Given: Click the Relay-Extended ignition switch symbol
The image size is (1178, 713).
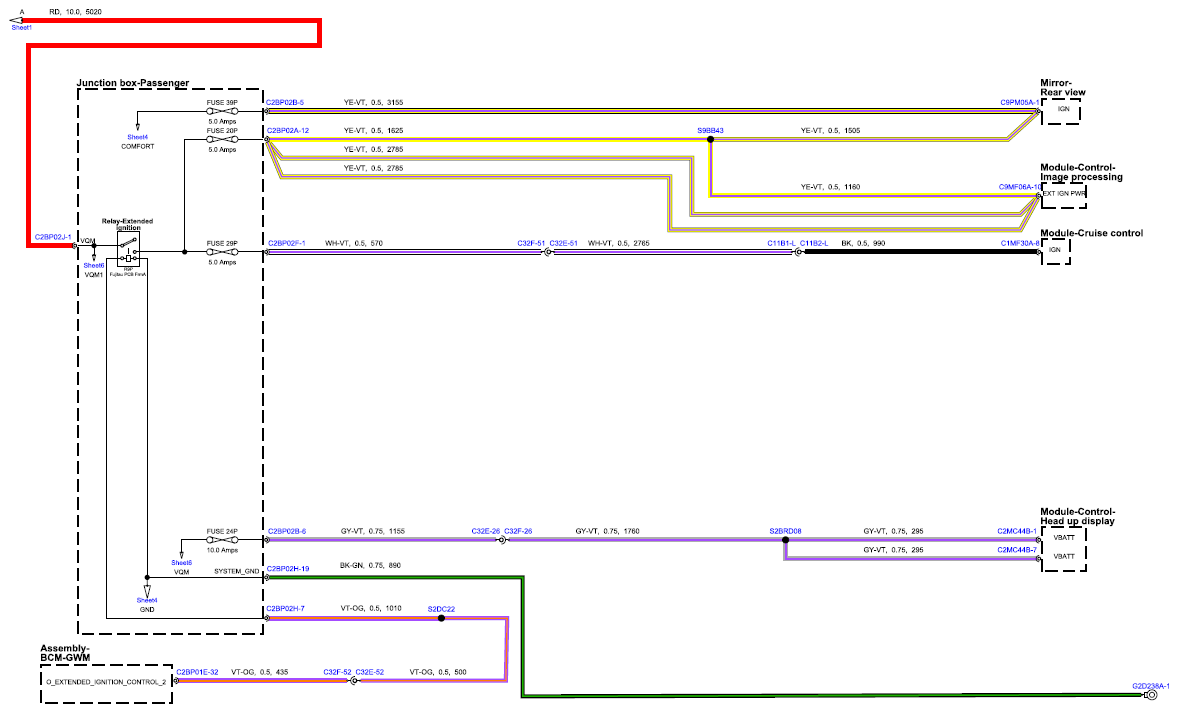Looking at the screenshot, I should pyautogui.click(x=128, y=250).
